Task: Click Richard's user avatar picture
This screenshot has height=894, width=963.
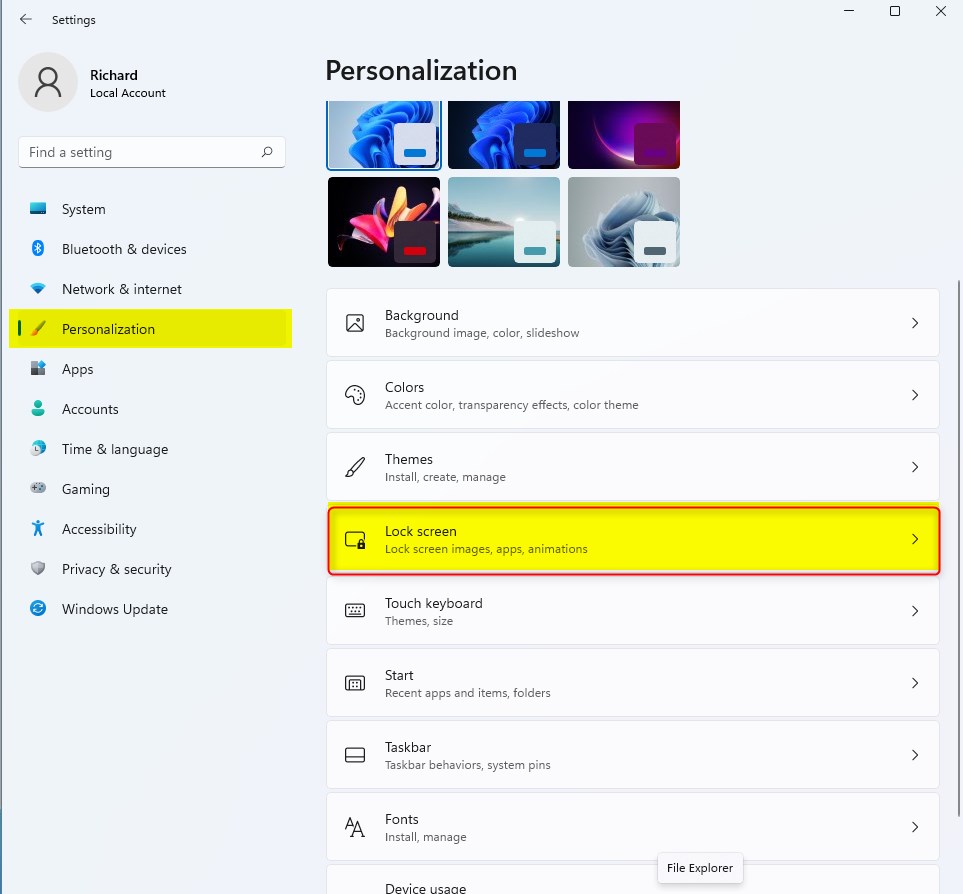Action: [x=48, y=82]
